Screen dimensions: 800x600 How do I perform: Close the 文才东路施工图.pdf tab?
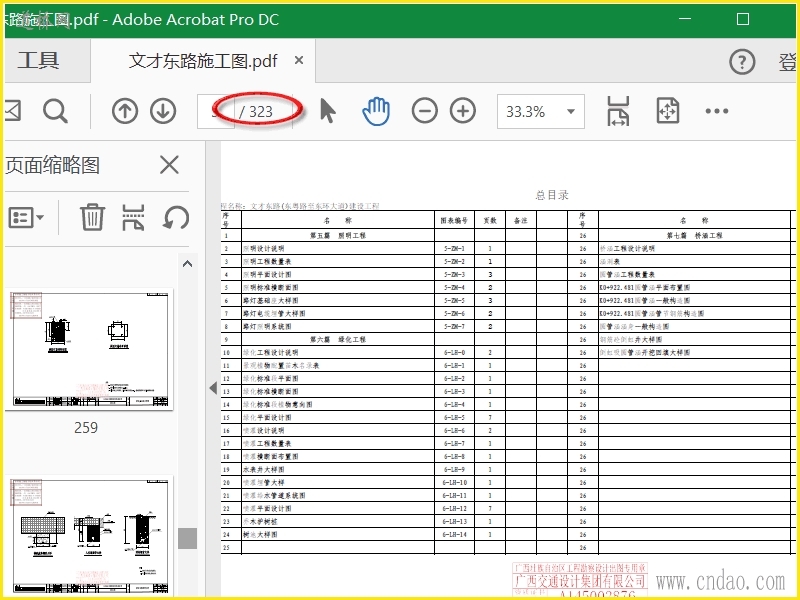point(299,60)
